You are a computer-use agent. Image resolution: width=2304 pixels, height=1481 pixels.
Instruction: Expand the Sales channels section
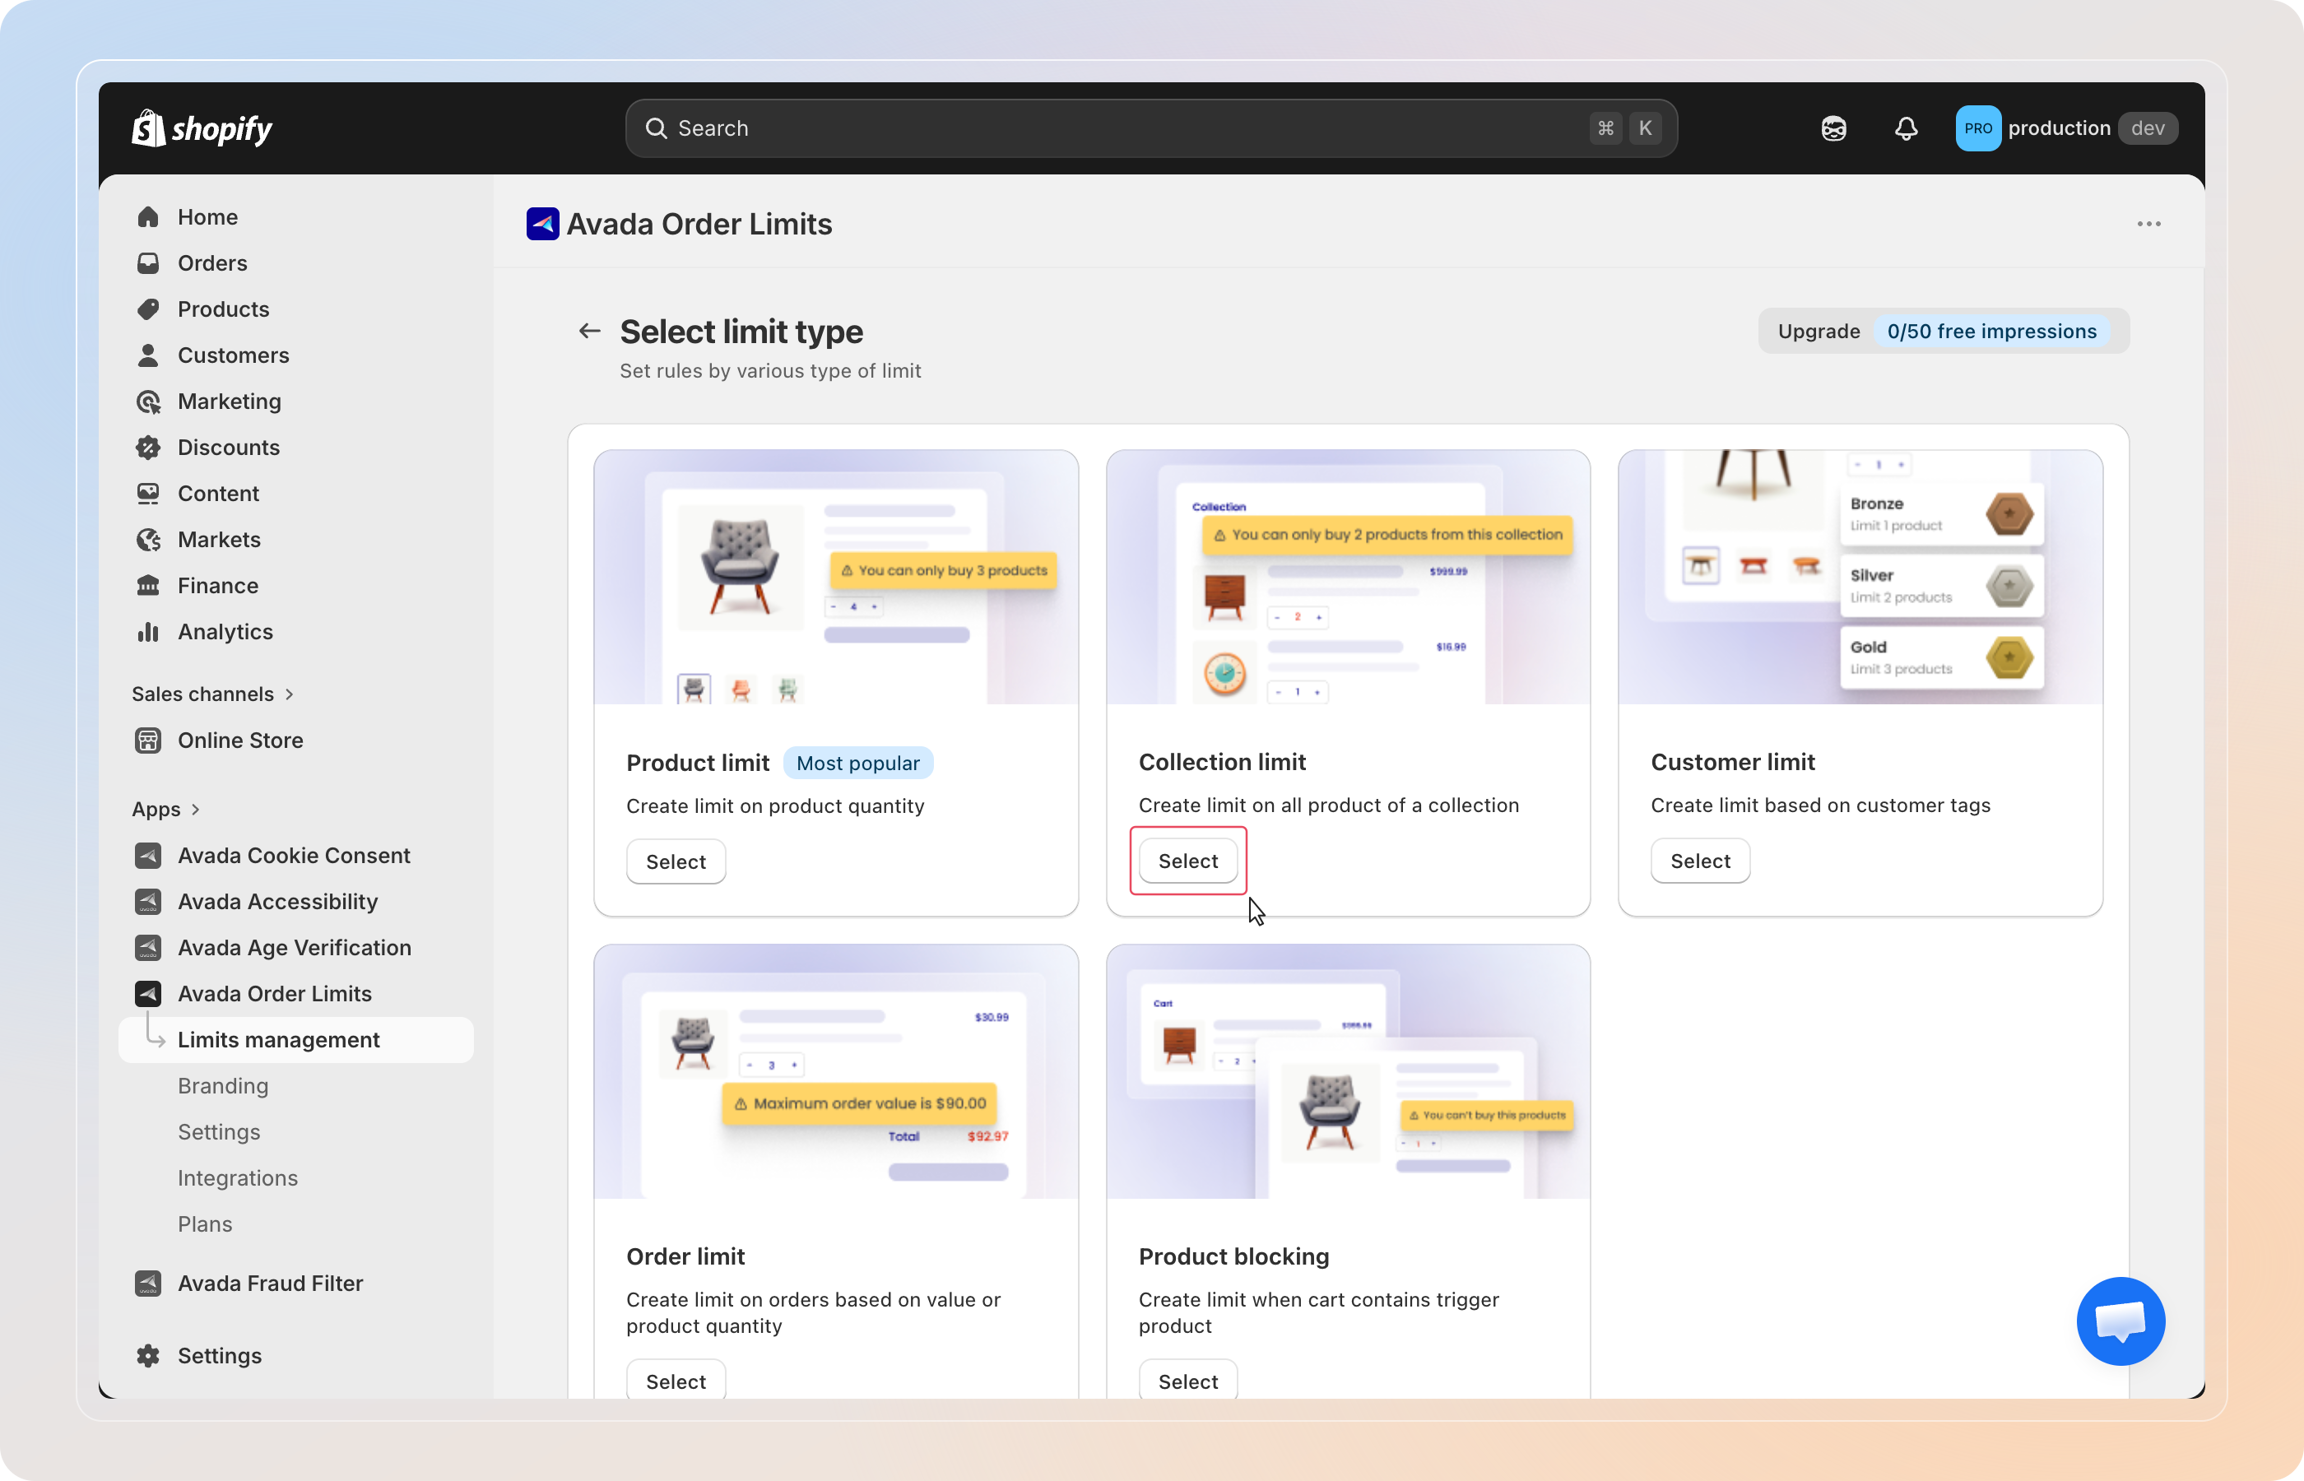coord(213,694)
